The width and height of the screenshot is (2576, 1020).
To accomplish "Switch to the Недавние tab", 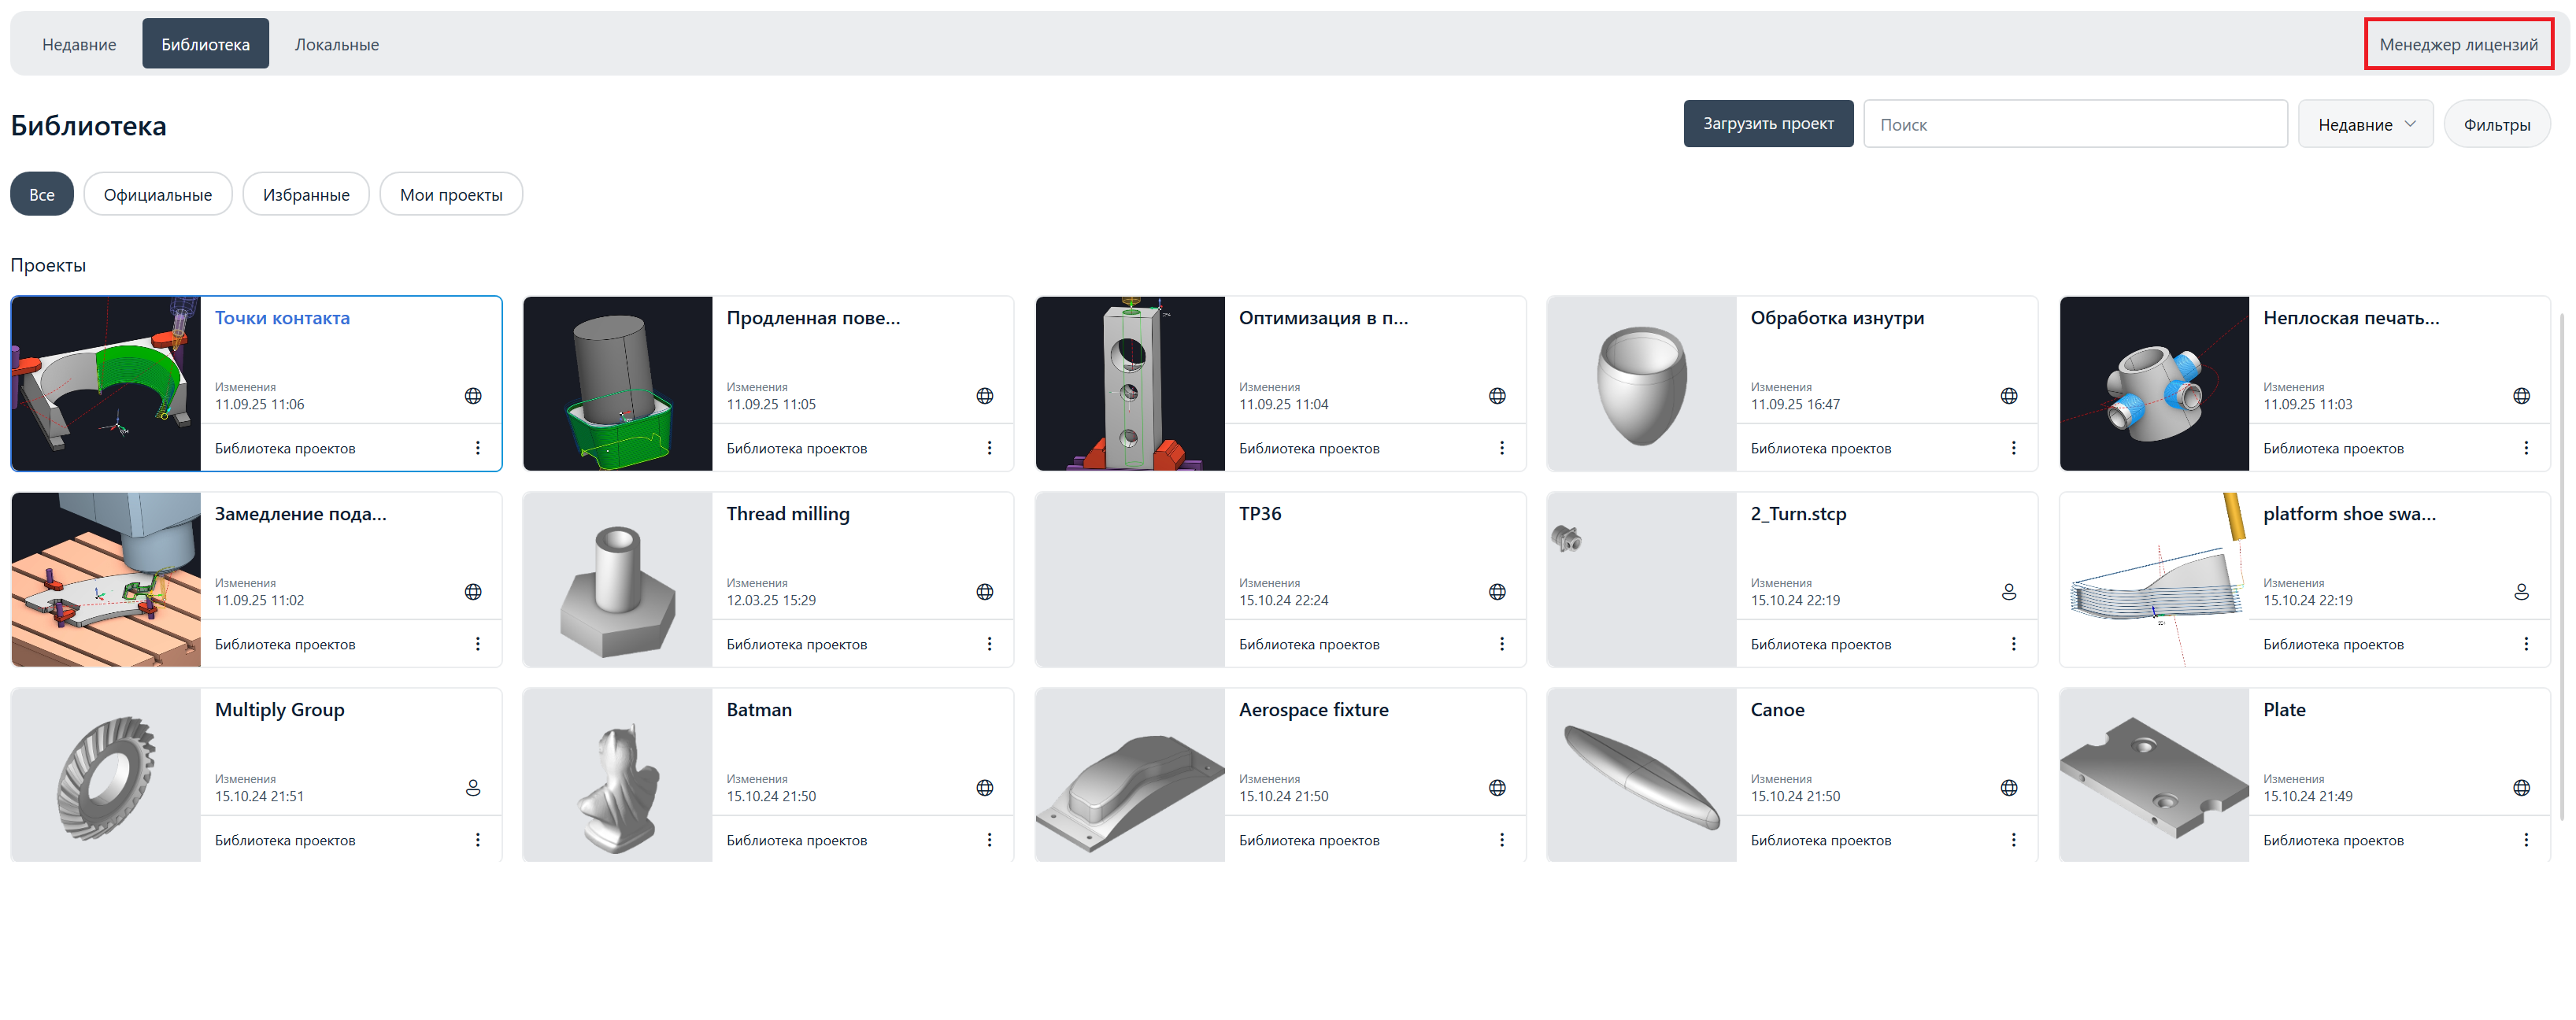I will pyautogui.click(x=79, y=44).
